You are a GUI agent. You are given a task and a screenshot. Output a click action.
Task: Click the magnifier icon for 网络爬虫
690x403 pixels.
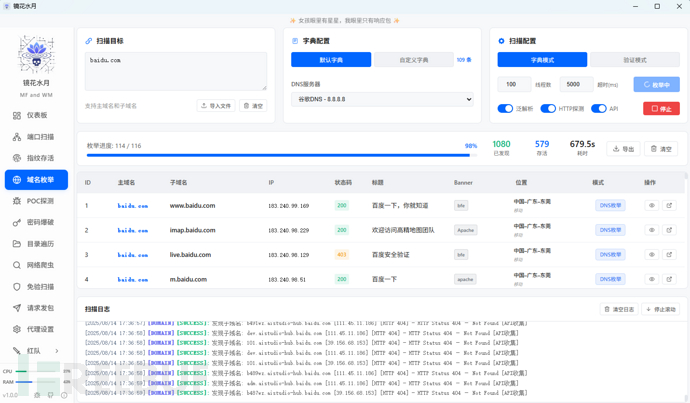point(17,265)
